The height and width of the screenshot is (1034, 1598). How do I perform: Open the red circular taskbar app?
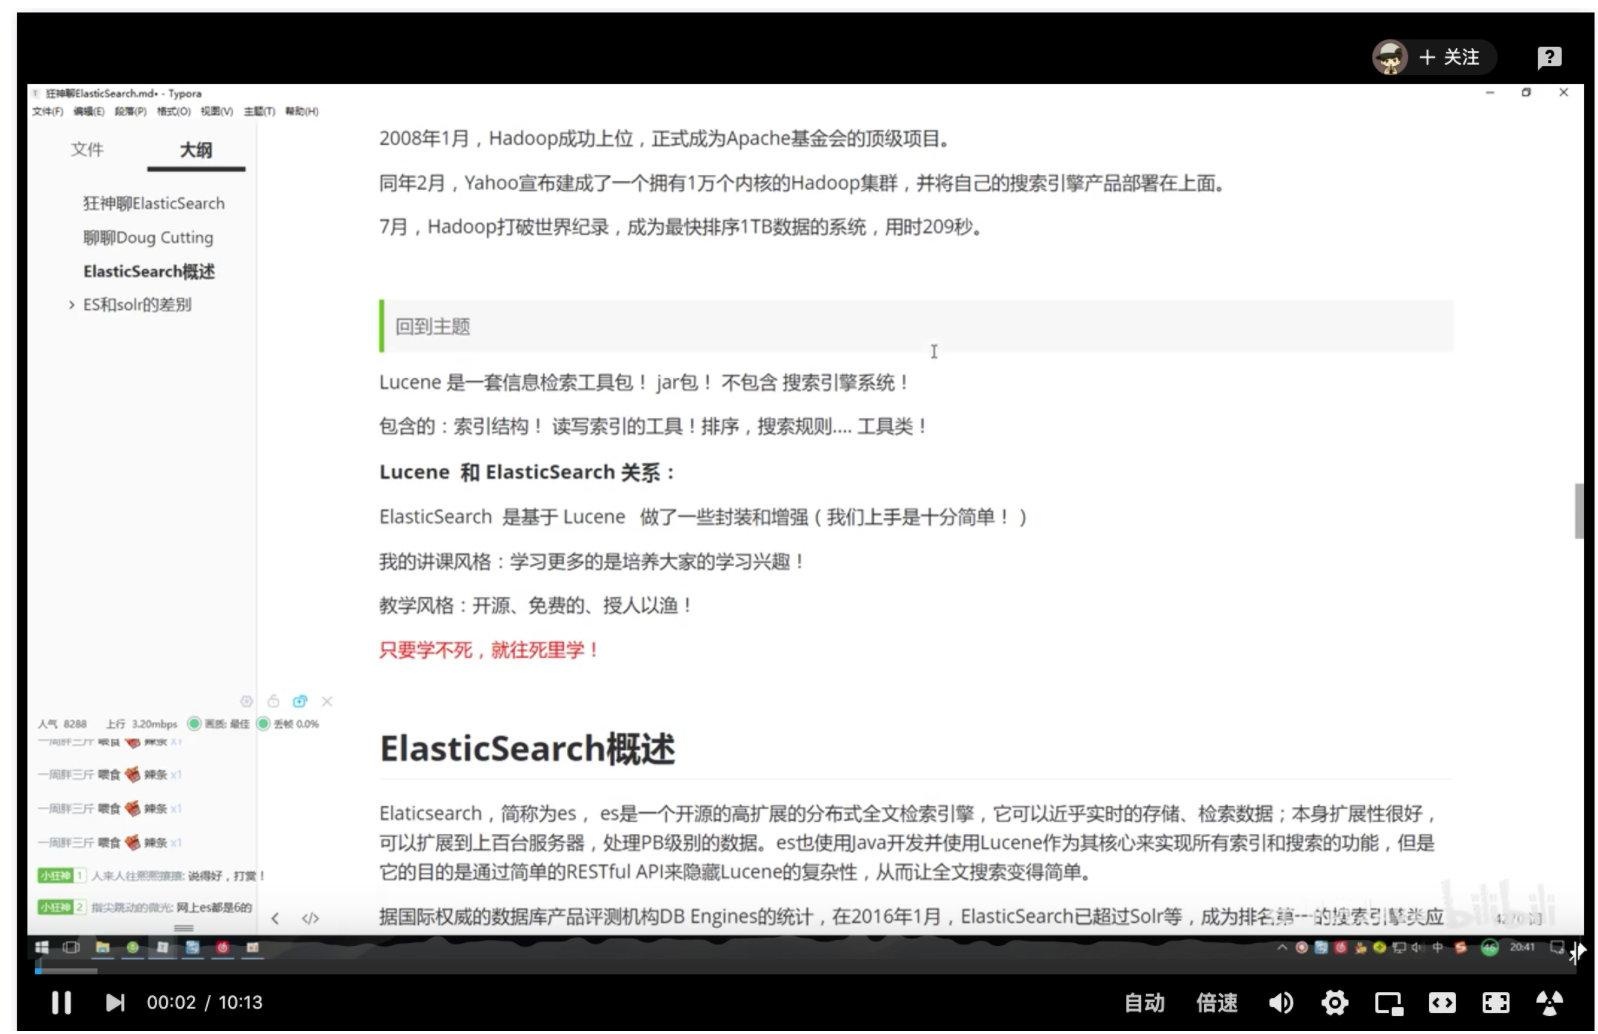coord(222,947)
